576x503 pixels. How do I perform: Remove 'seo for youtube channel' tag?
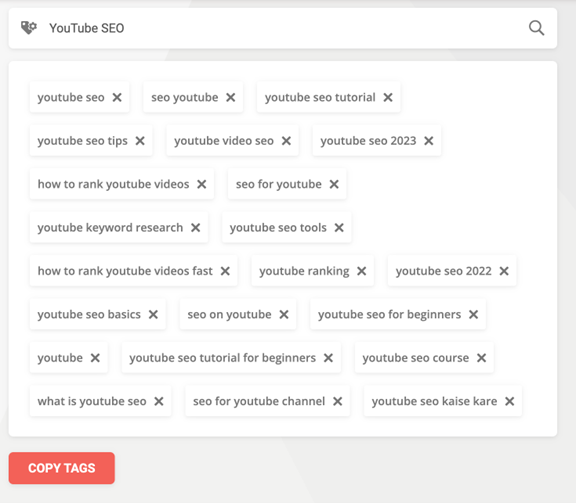338,401
